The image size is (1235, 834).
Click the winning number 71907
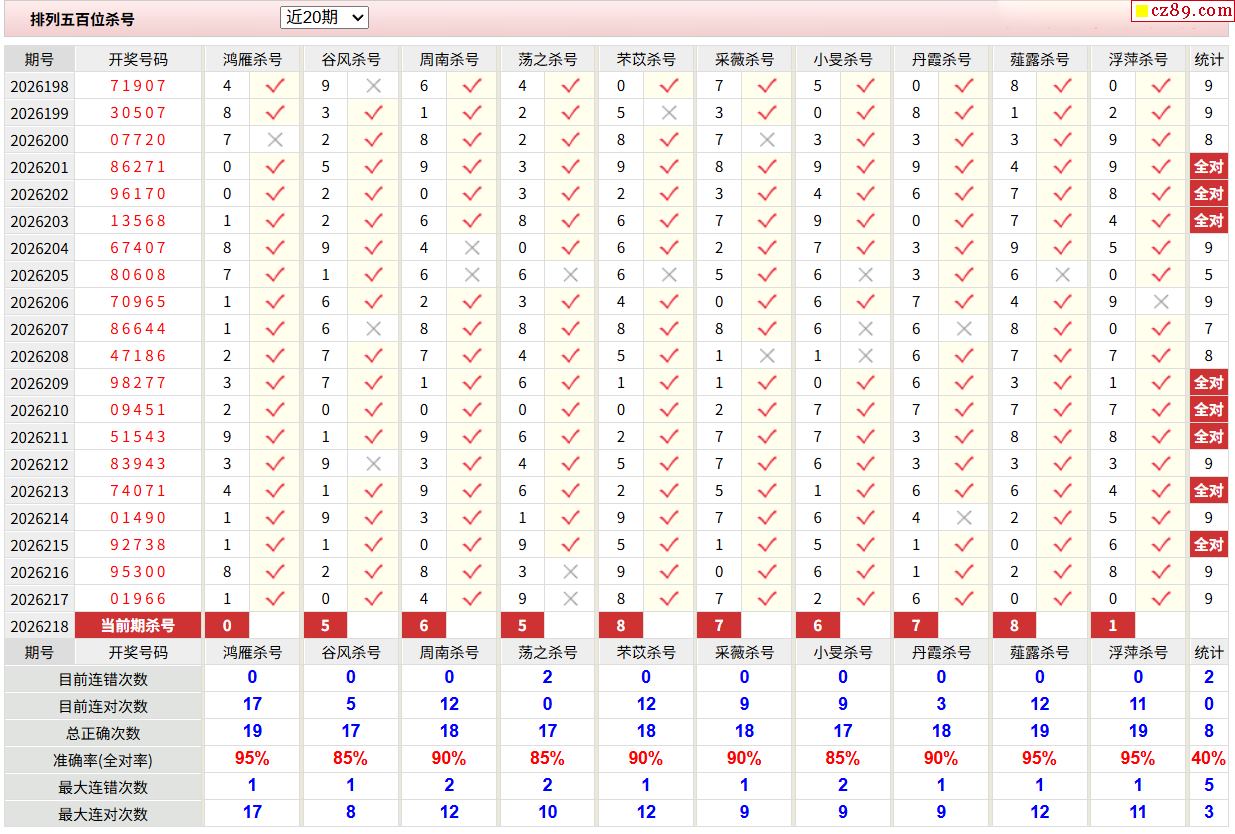click(x=138, y=86)
